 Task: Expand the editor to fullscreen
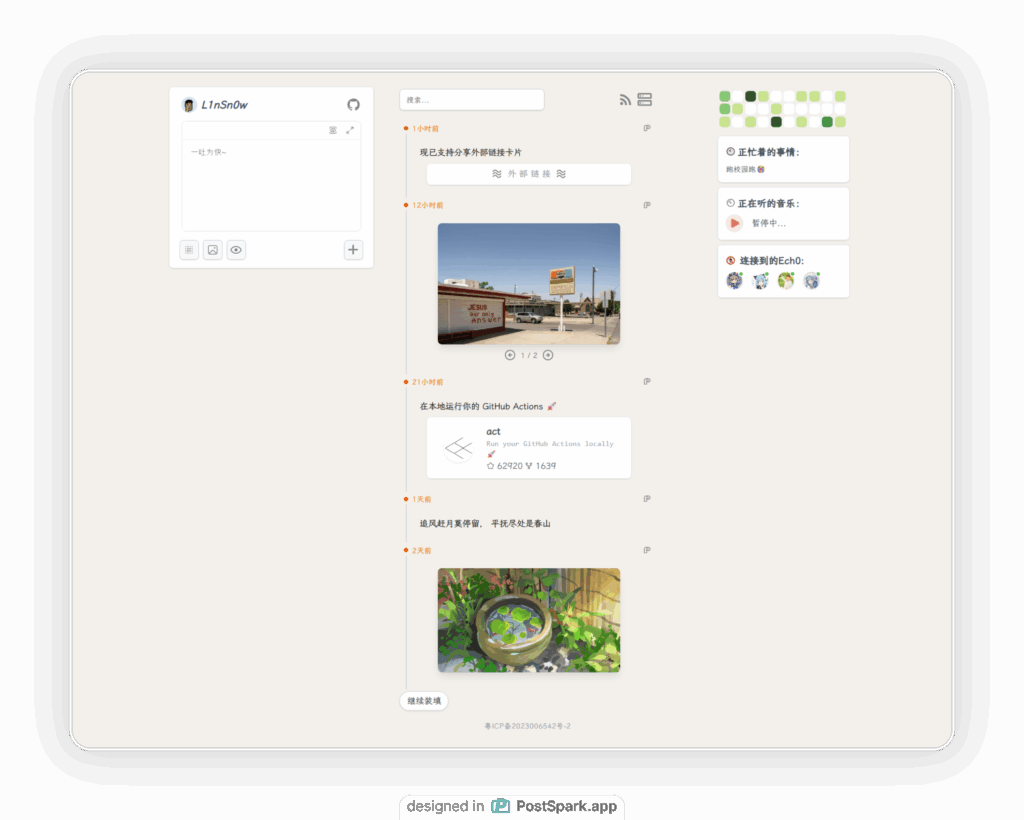click(x=350, y=130)
